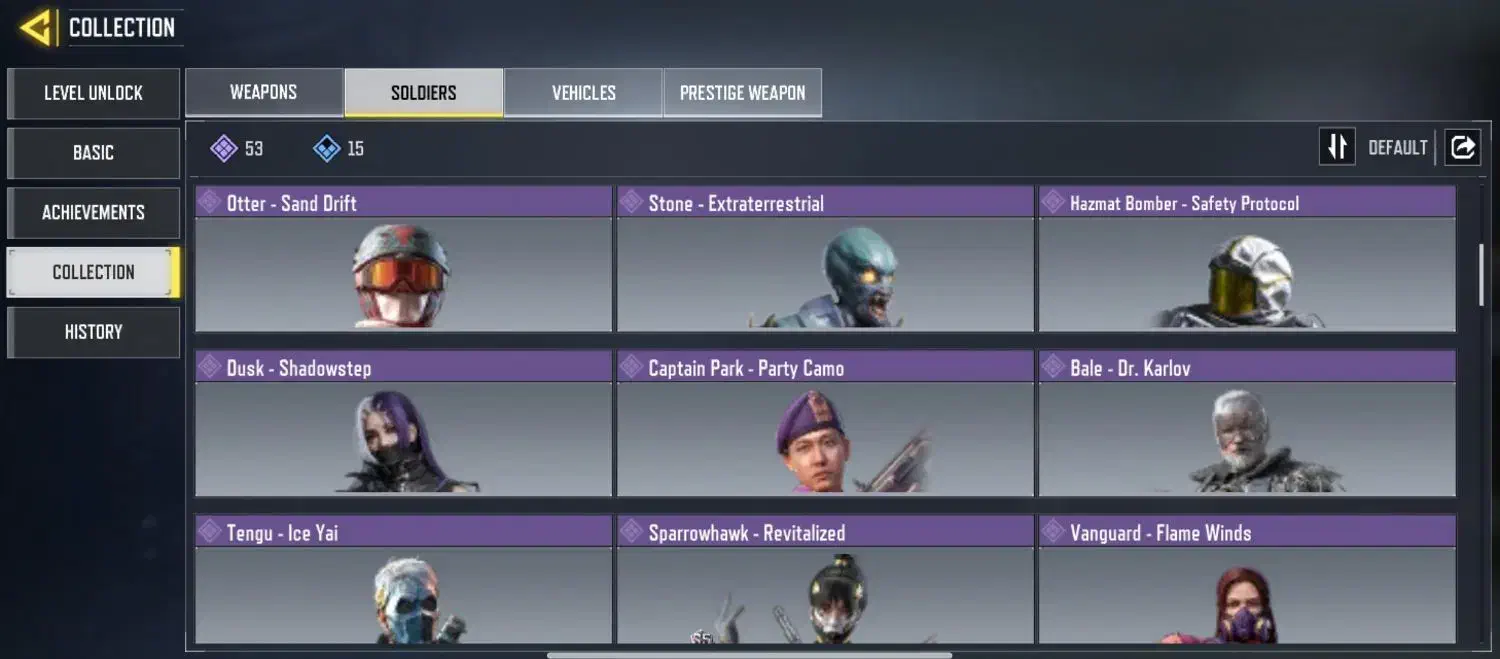Click the purple epic rarity count icon

coord(223,149)
